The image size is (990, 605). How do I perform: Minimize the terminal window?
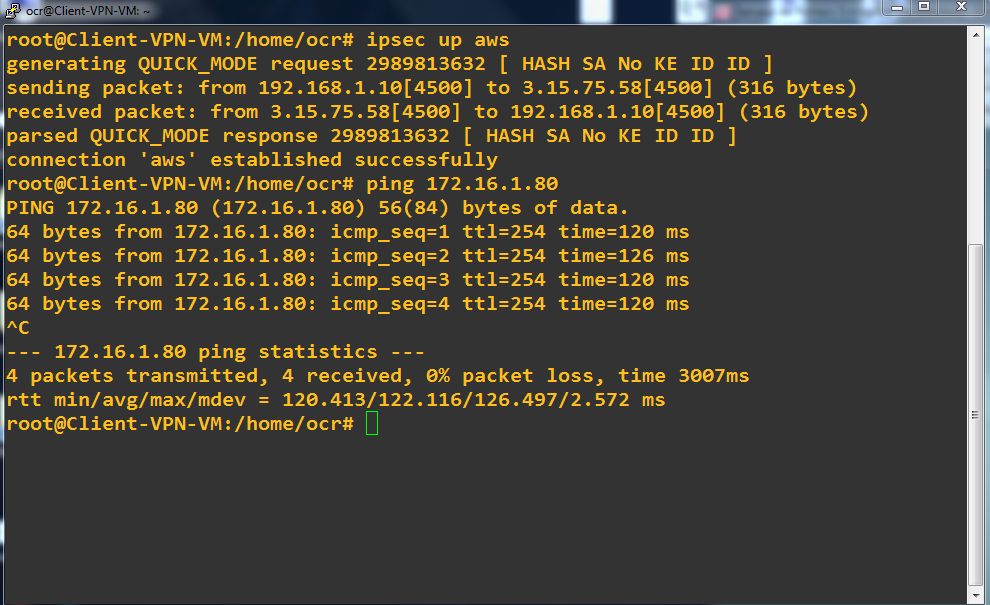[892, 8]
